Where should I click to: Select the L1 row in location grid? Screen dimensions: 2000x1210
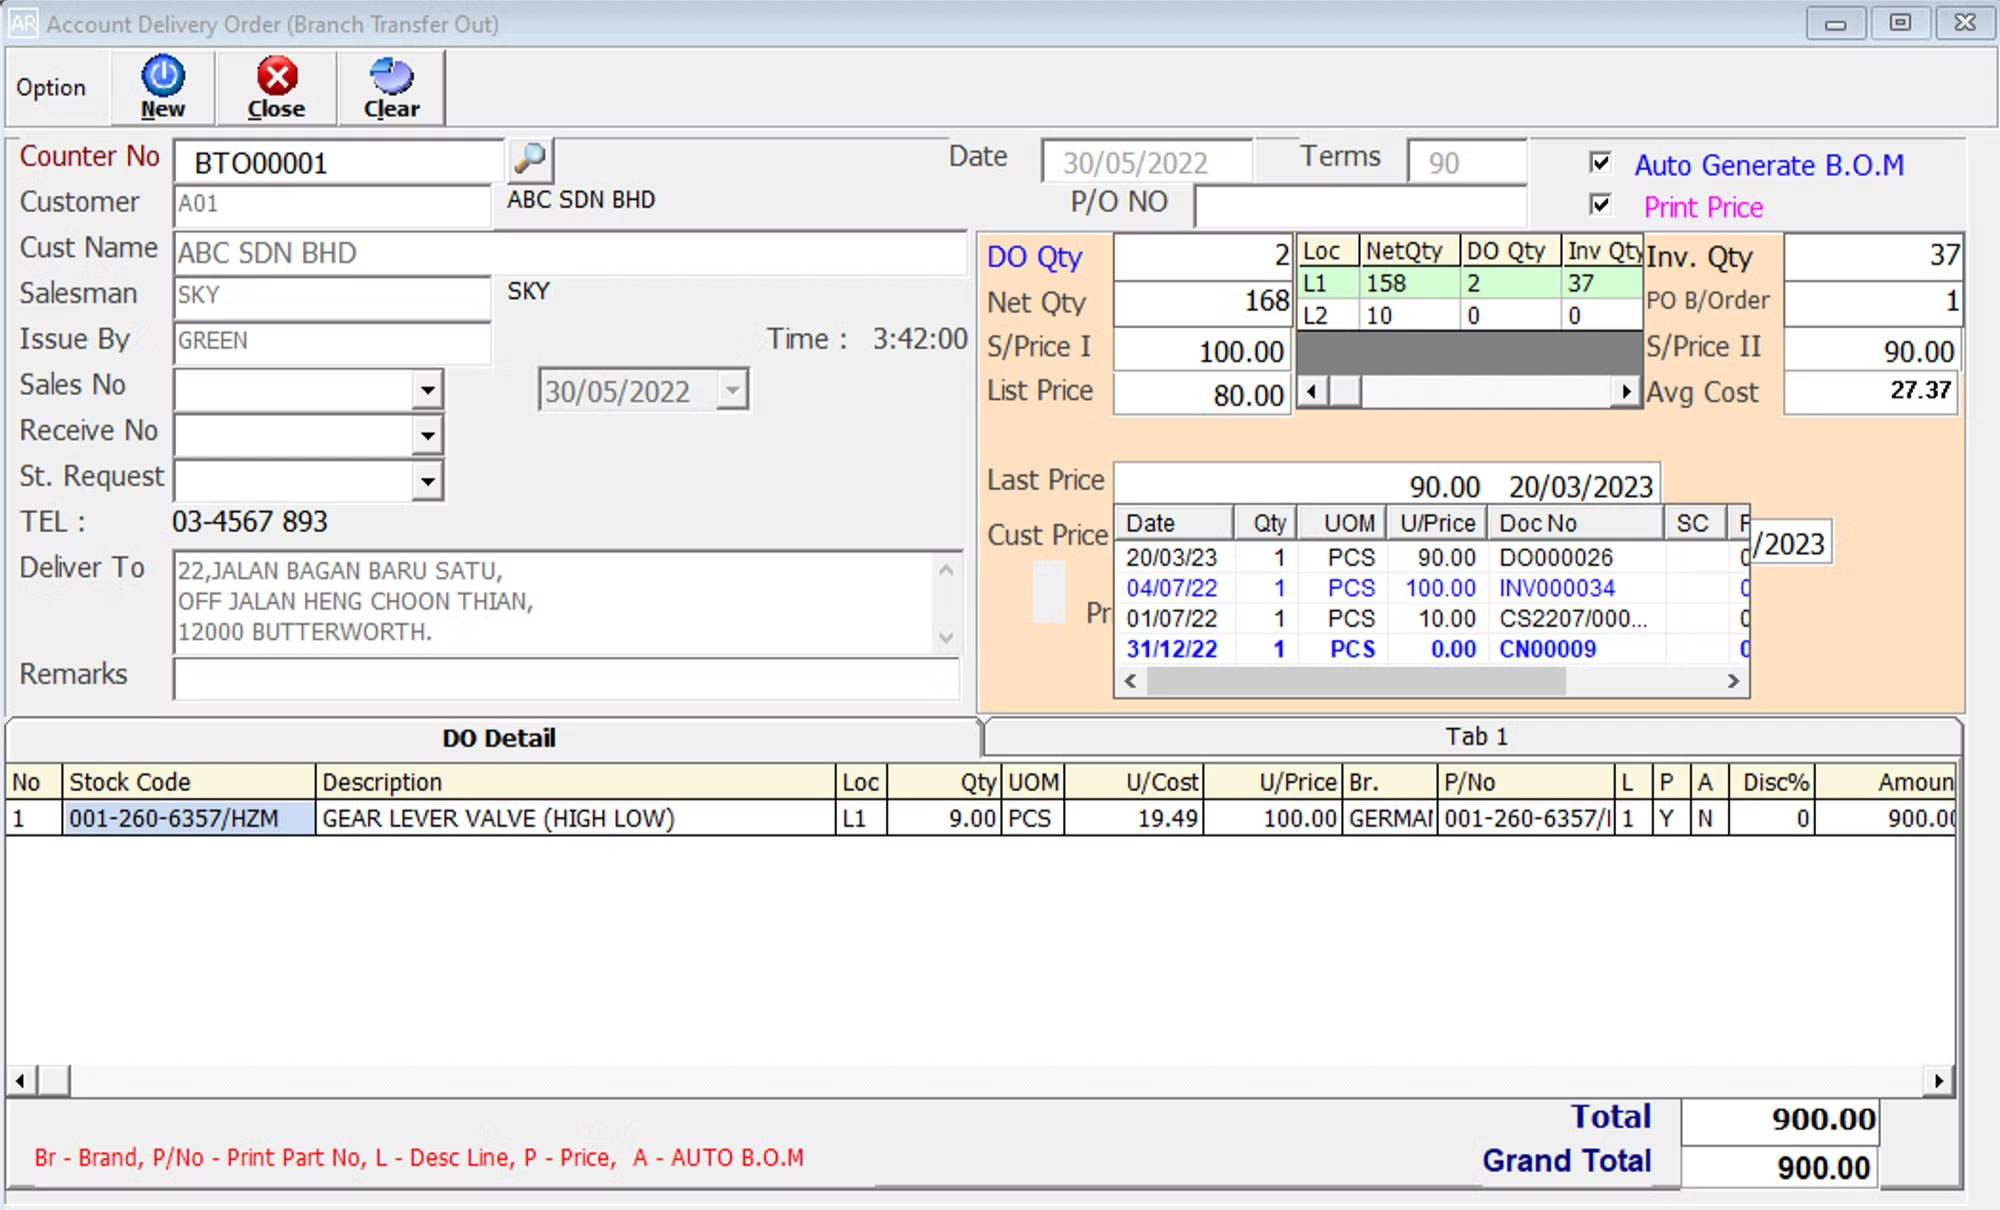pyautogui.click(x=1469, y=283)
